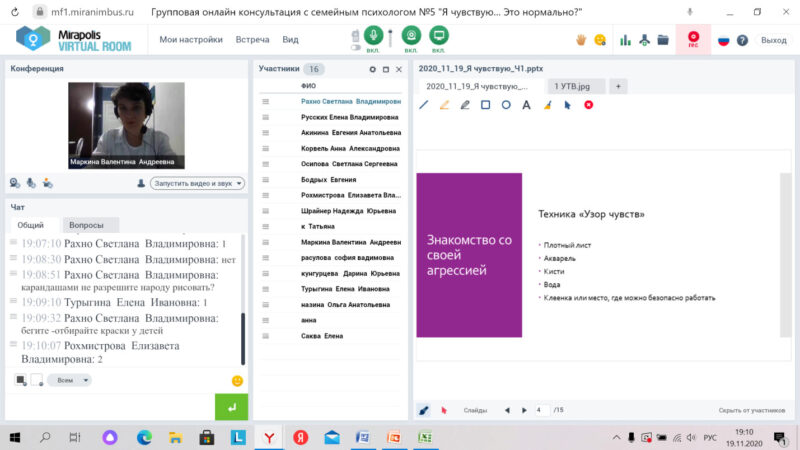Select the text A tool
The height and width of the screenshot is (450, 800).
[526, 105]
